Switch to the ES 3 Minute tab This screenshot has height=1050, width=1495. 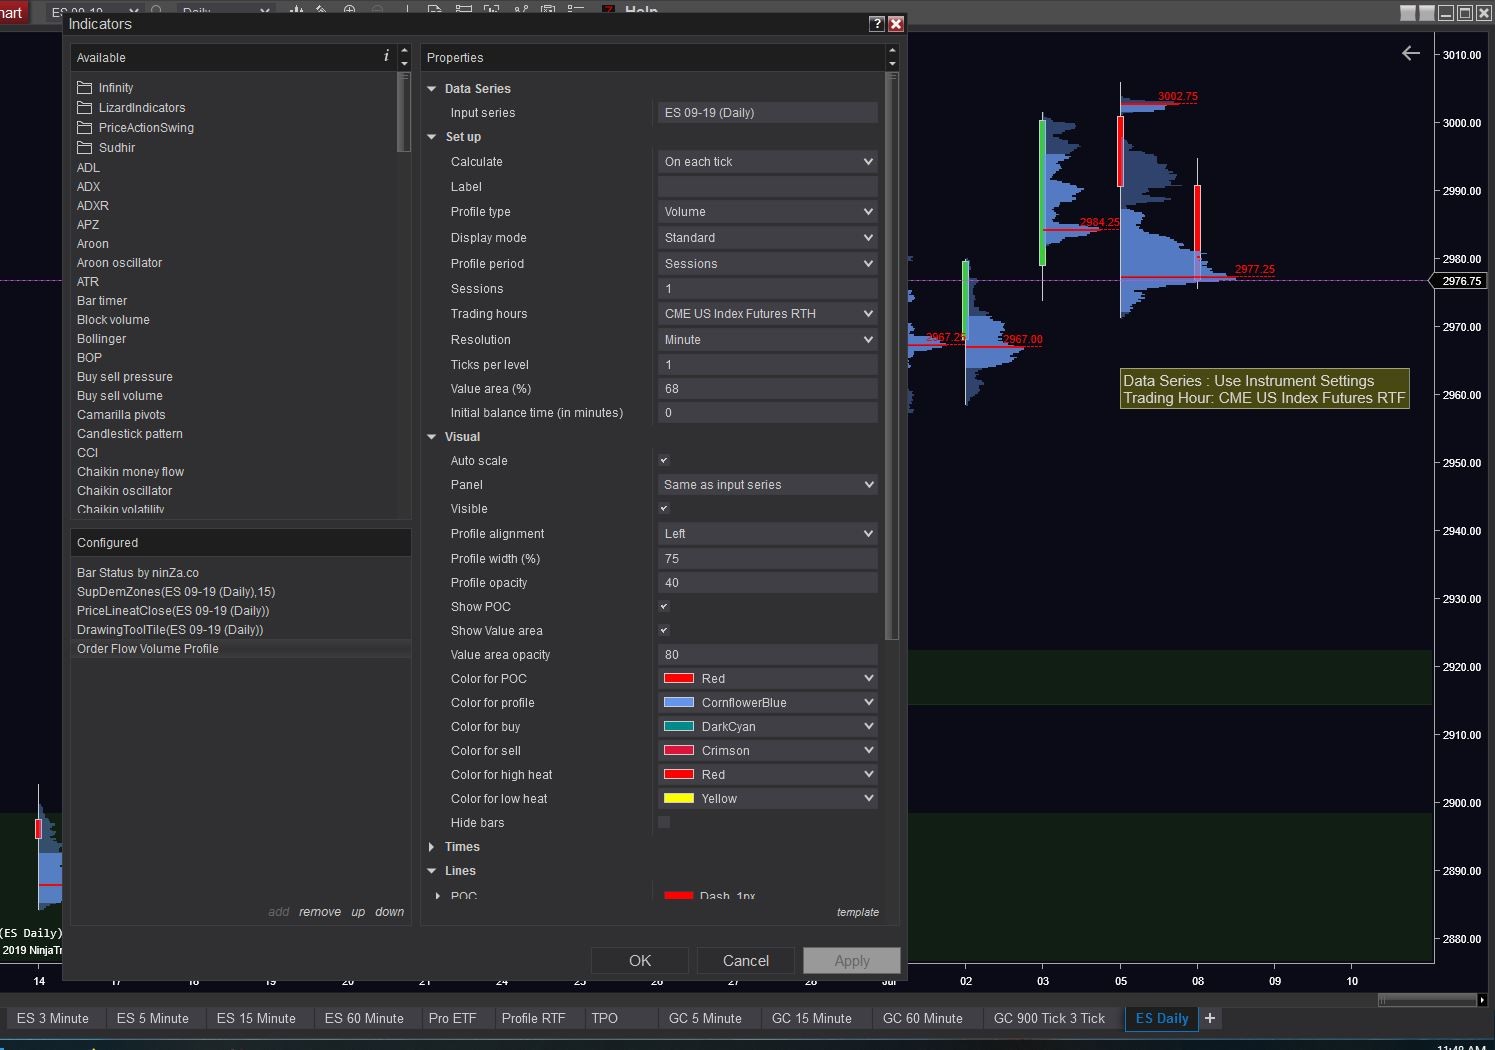click(x=53, y=1018)
